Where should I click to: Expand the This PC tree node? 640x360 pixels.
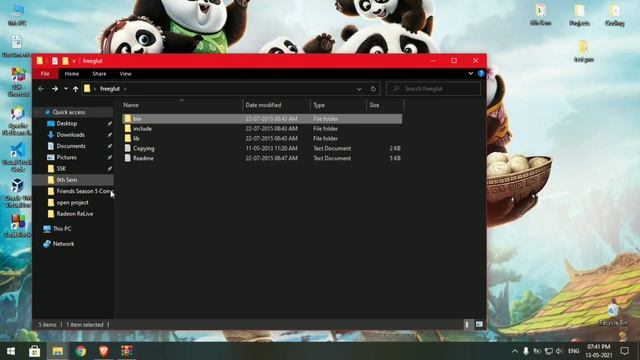[38, 229]
